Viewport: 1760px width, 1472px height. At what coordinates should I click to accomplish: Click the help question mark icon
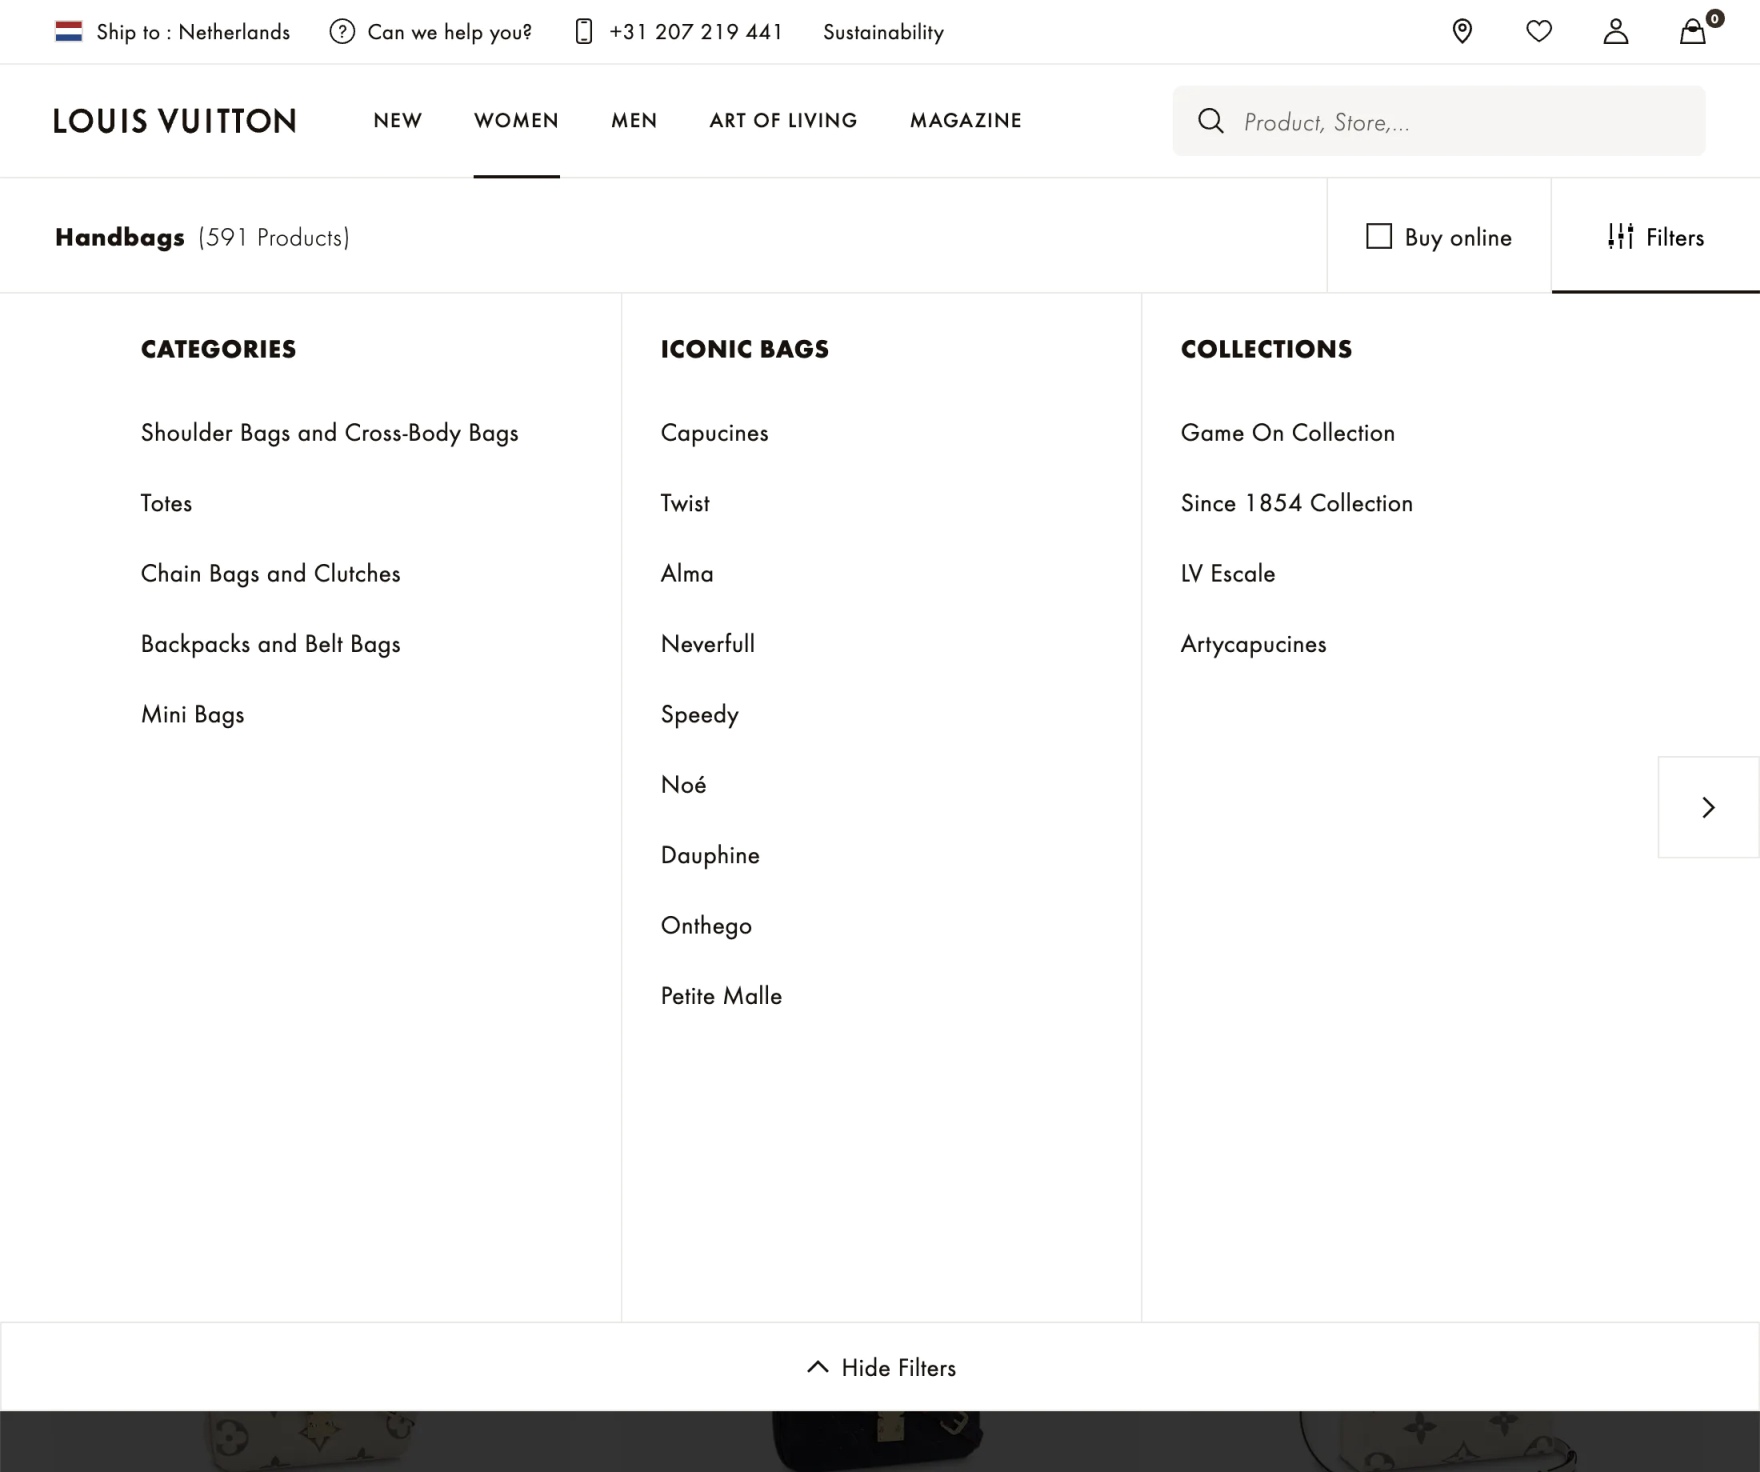coord(342,32)
